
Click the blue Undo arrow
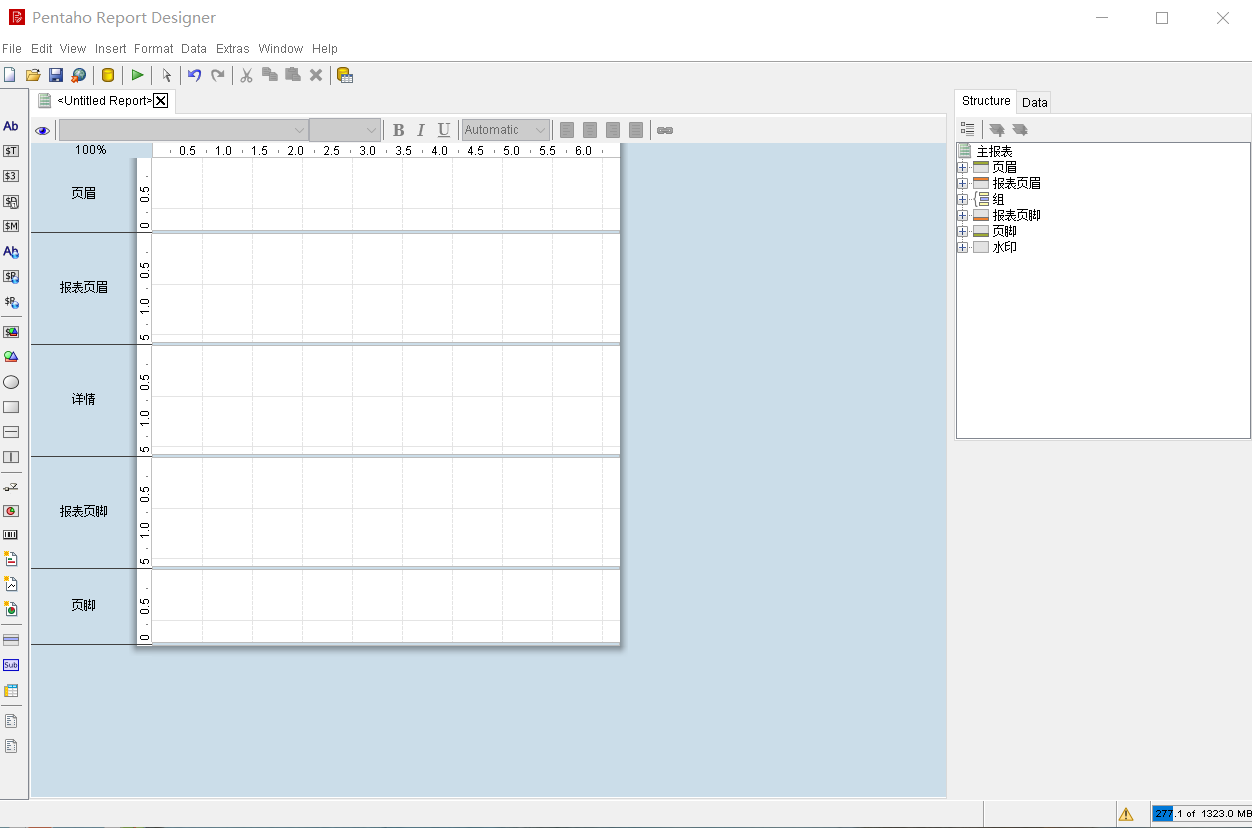195,75
